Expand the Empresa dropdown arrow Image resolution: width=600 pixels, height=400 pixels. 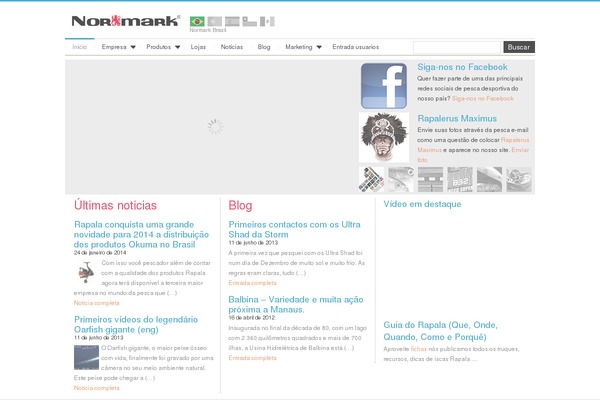[133, 47]
